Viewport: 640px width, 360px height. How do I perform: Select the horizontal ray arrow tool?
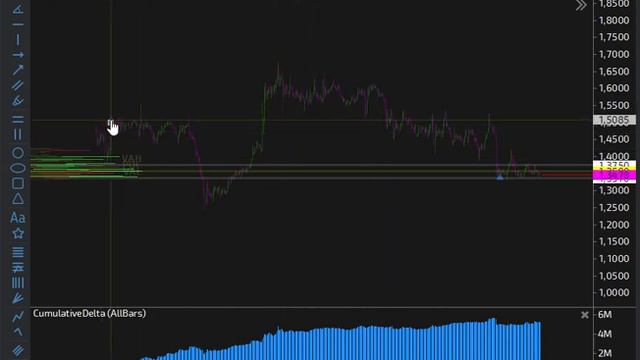click(18, 55)
